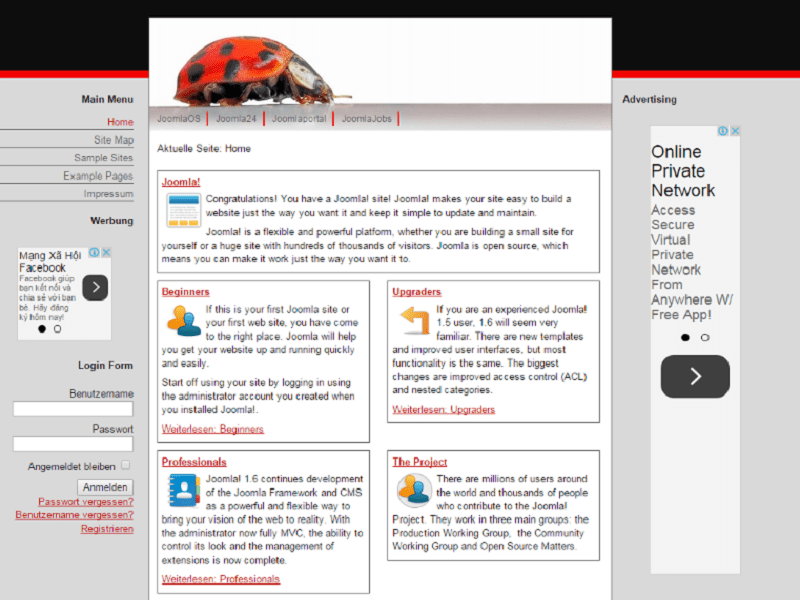The height and width of the screenshot is (600, 800).
Task: Click the Benutzername input field
Action: (73, 409)
